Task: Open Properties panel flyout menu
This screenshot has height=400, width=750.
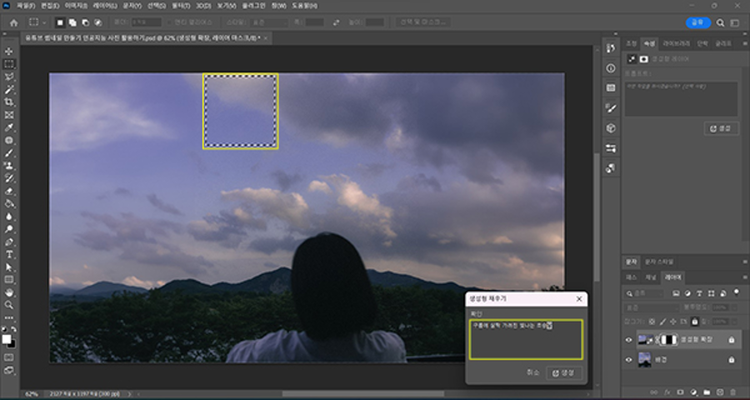Action: point(745,44)
